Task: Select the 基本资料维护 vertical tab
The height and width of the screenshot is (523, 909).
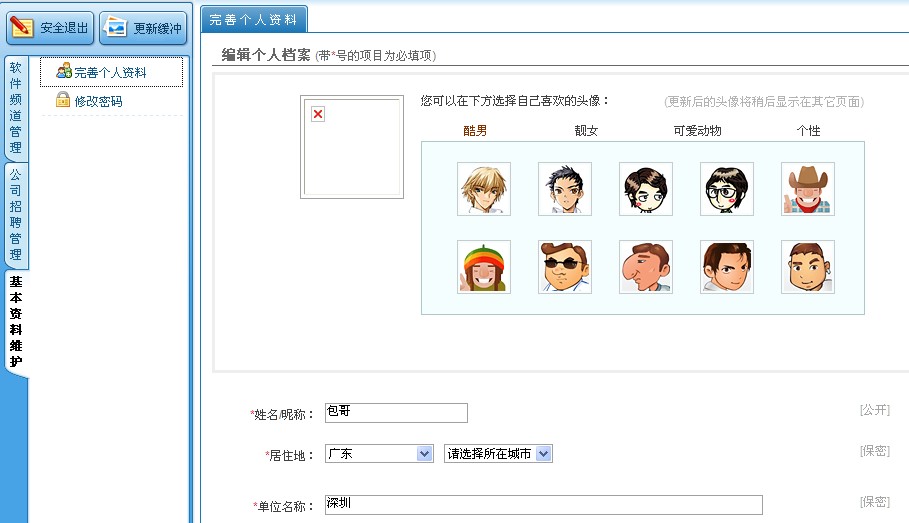Action: click(x=16, y=322)
